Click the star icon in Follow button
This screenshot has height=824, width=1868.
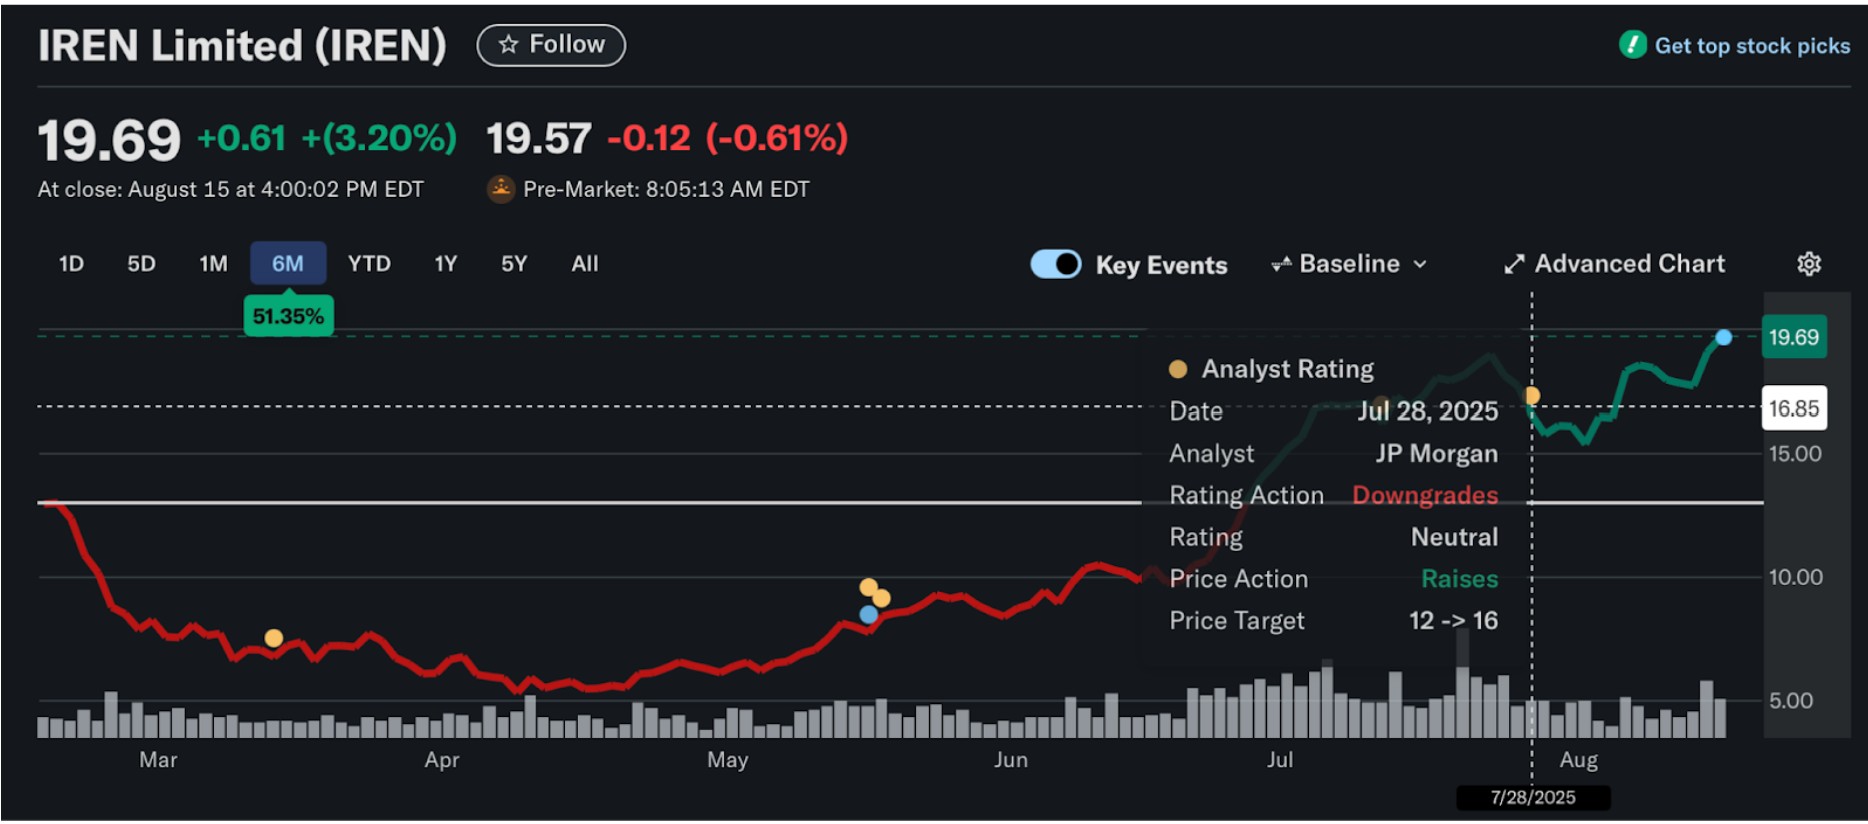point(509,45)
